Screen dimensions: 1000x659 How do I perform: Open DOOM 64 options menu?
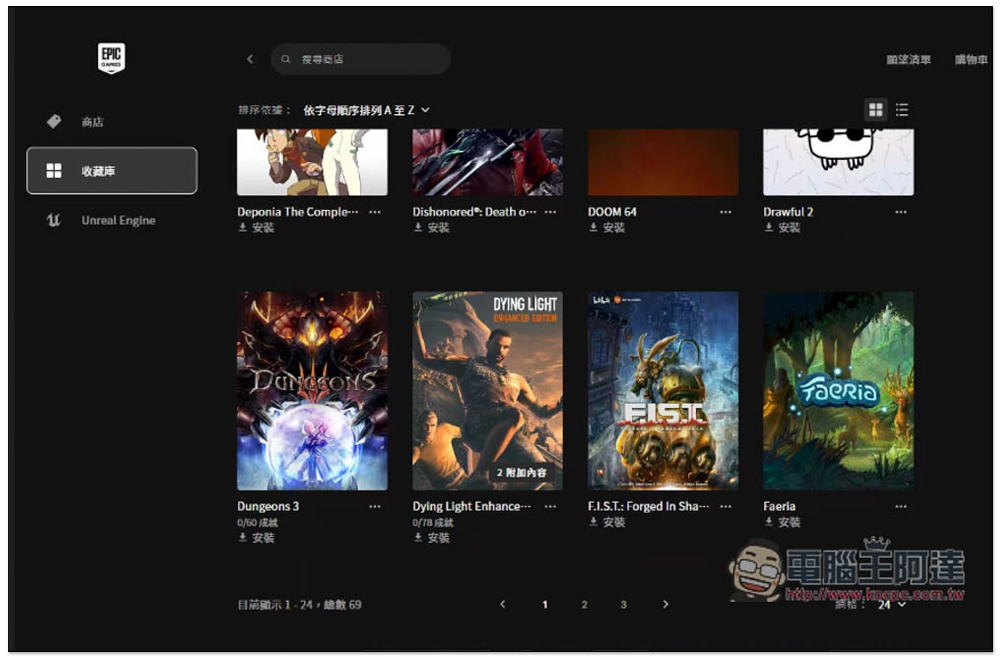pyautogui.click(x=726, y=212)
